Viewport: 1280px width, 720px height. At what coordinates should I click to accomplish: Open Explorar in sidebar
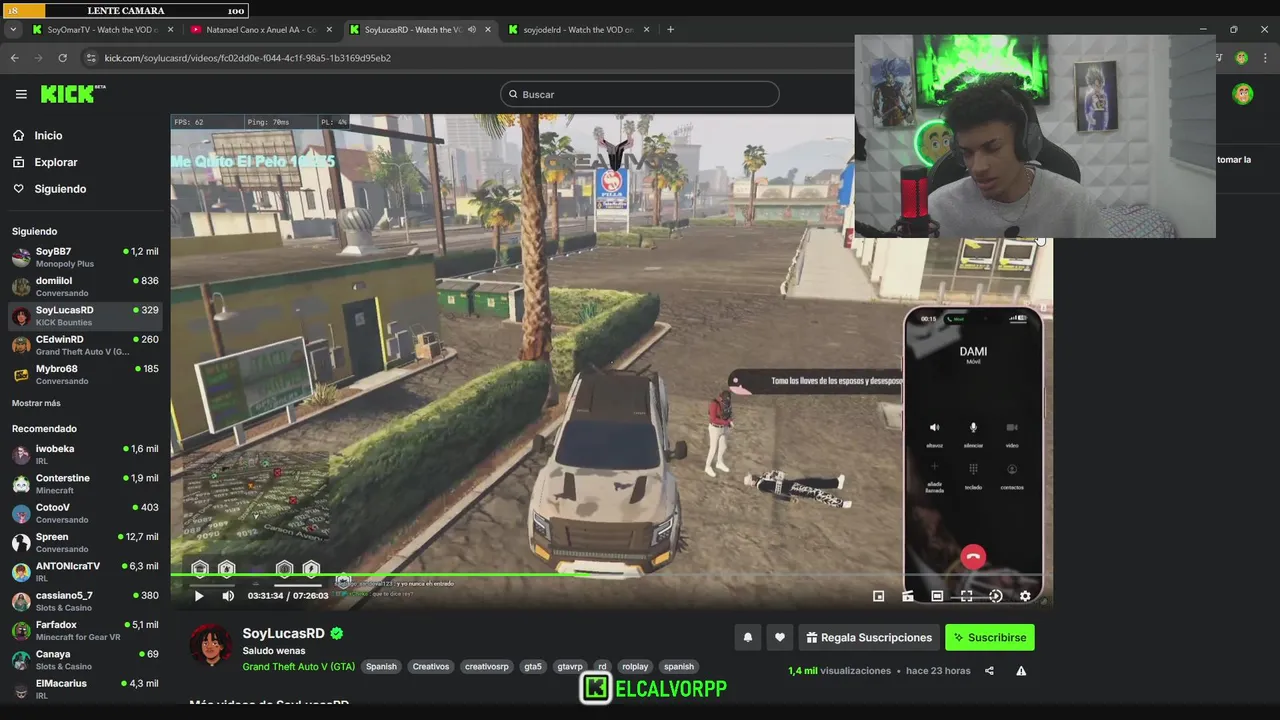pos(55,162)
